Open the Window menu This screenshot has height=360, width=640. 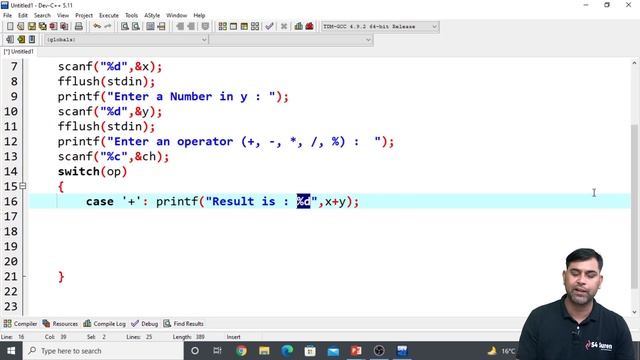pos(177,16)
